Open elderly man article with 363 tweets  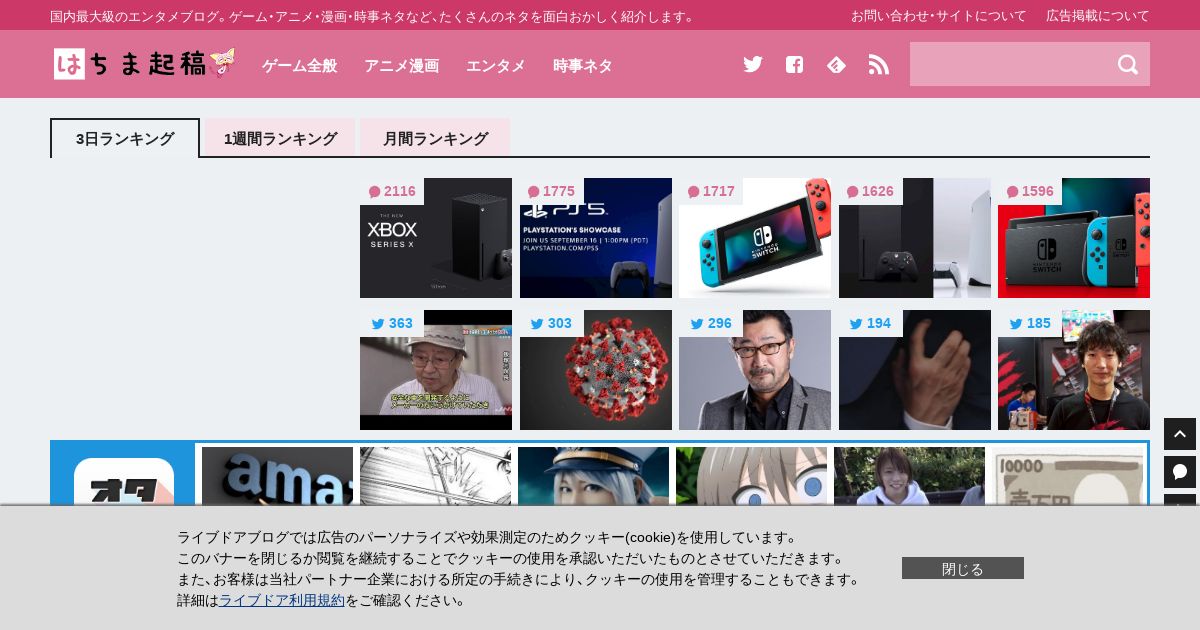(436, 370)
